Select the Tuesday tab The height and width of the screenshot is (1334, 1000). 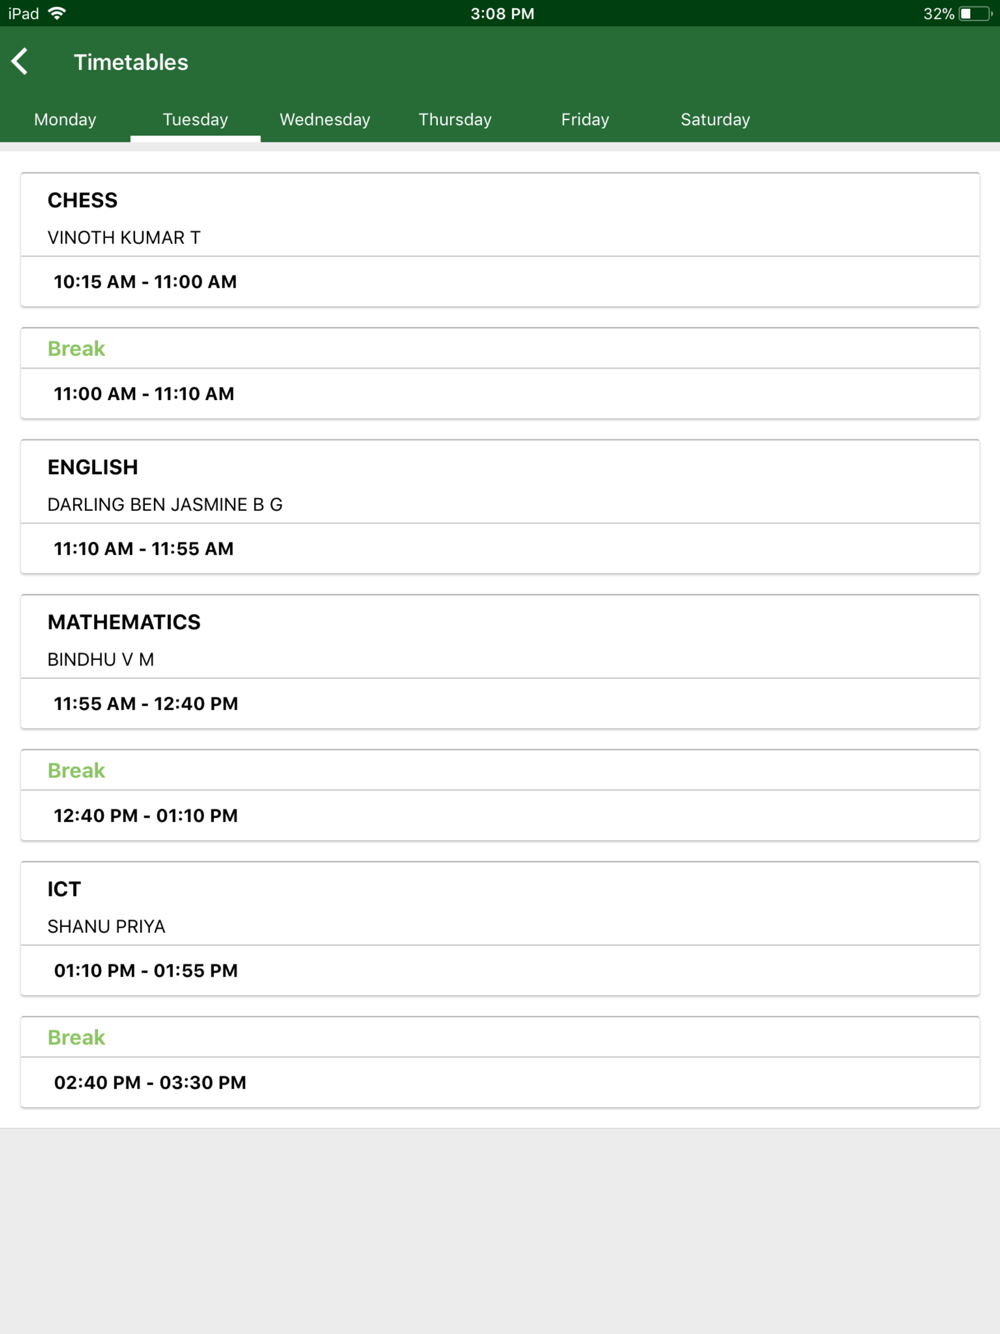(195, 119)
